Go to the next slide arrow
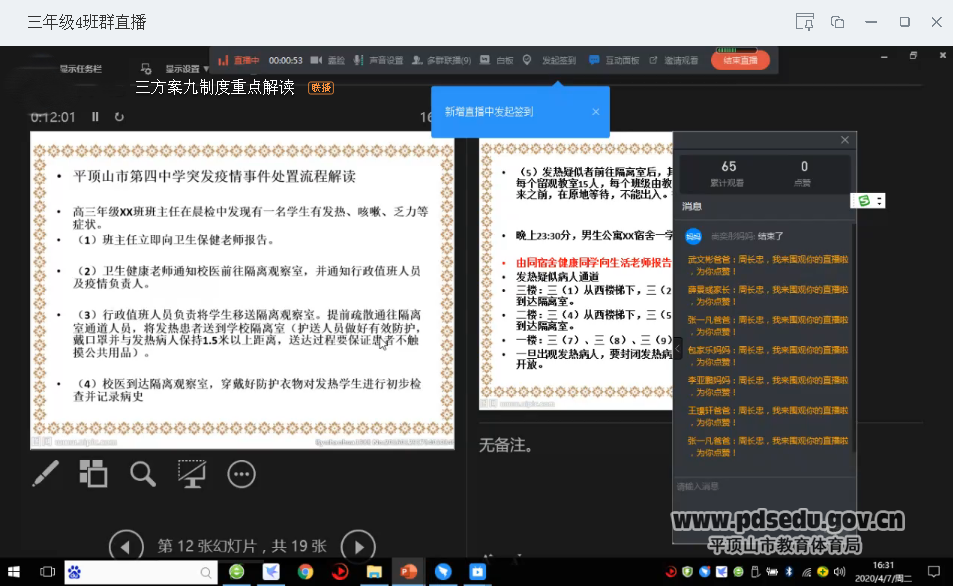The height and width of the screenshot is (586, 953). click(x=357, y=546)
